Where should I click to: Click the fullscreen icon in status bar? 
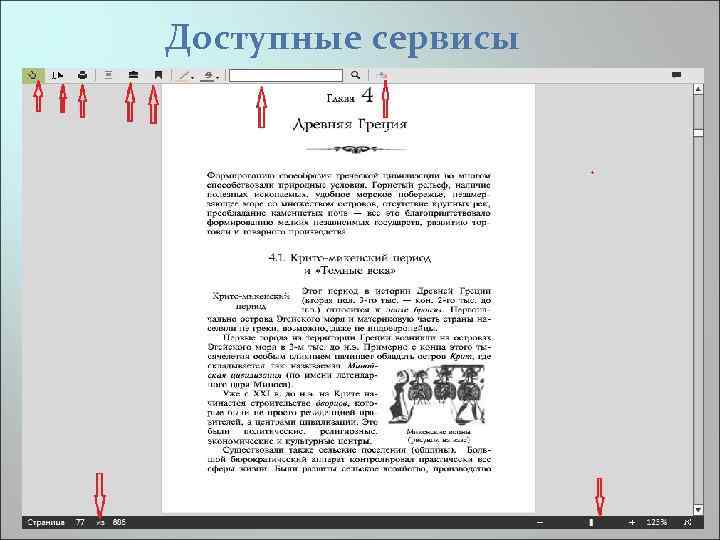point(687,523)
